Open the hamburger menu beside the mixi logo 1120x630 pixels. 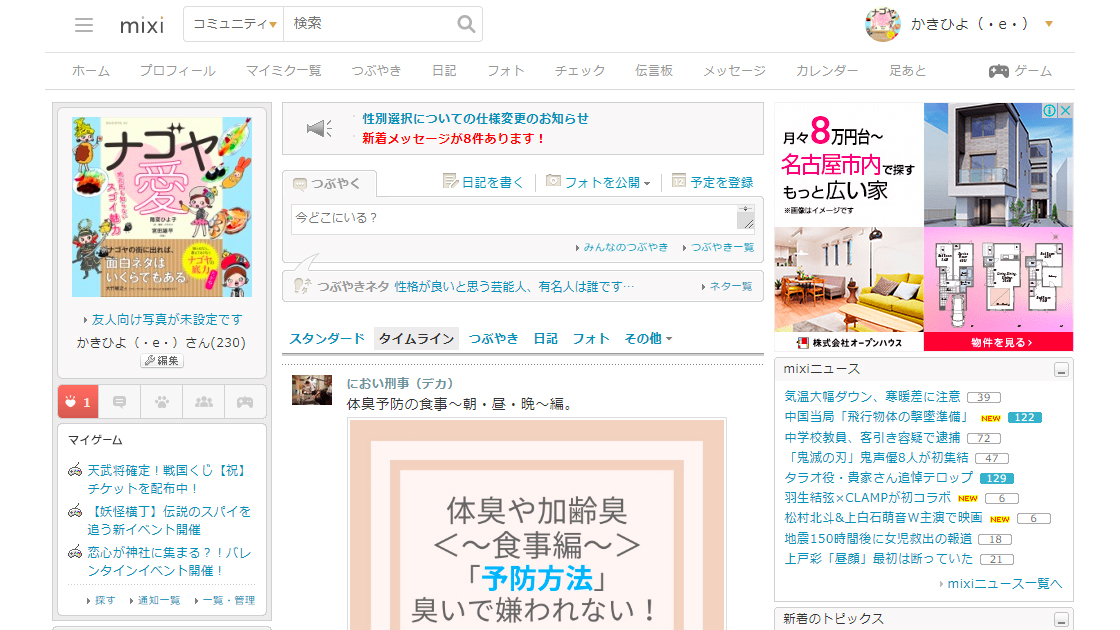(x=84, y=25)
